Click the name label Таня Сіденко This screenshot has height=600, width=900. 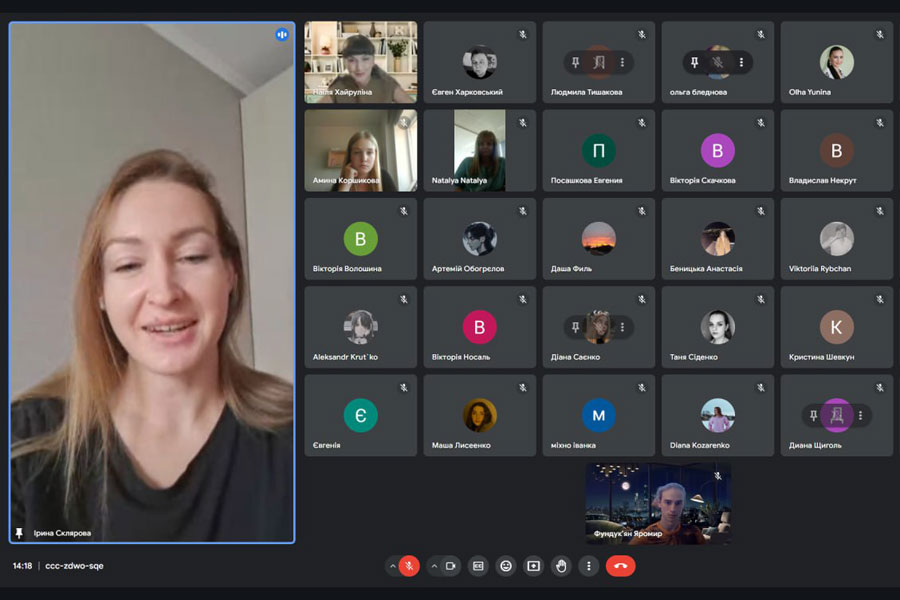[693, 357]
